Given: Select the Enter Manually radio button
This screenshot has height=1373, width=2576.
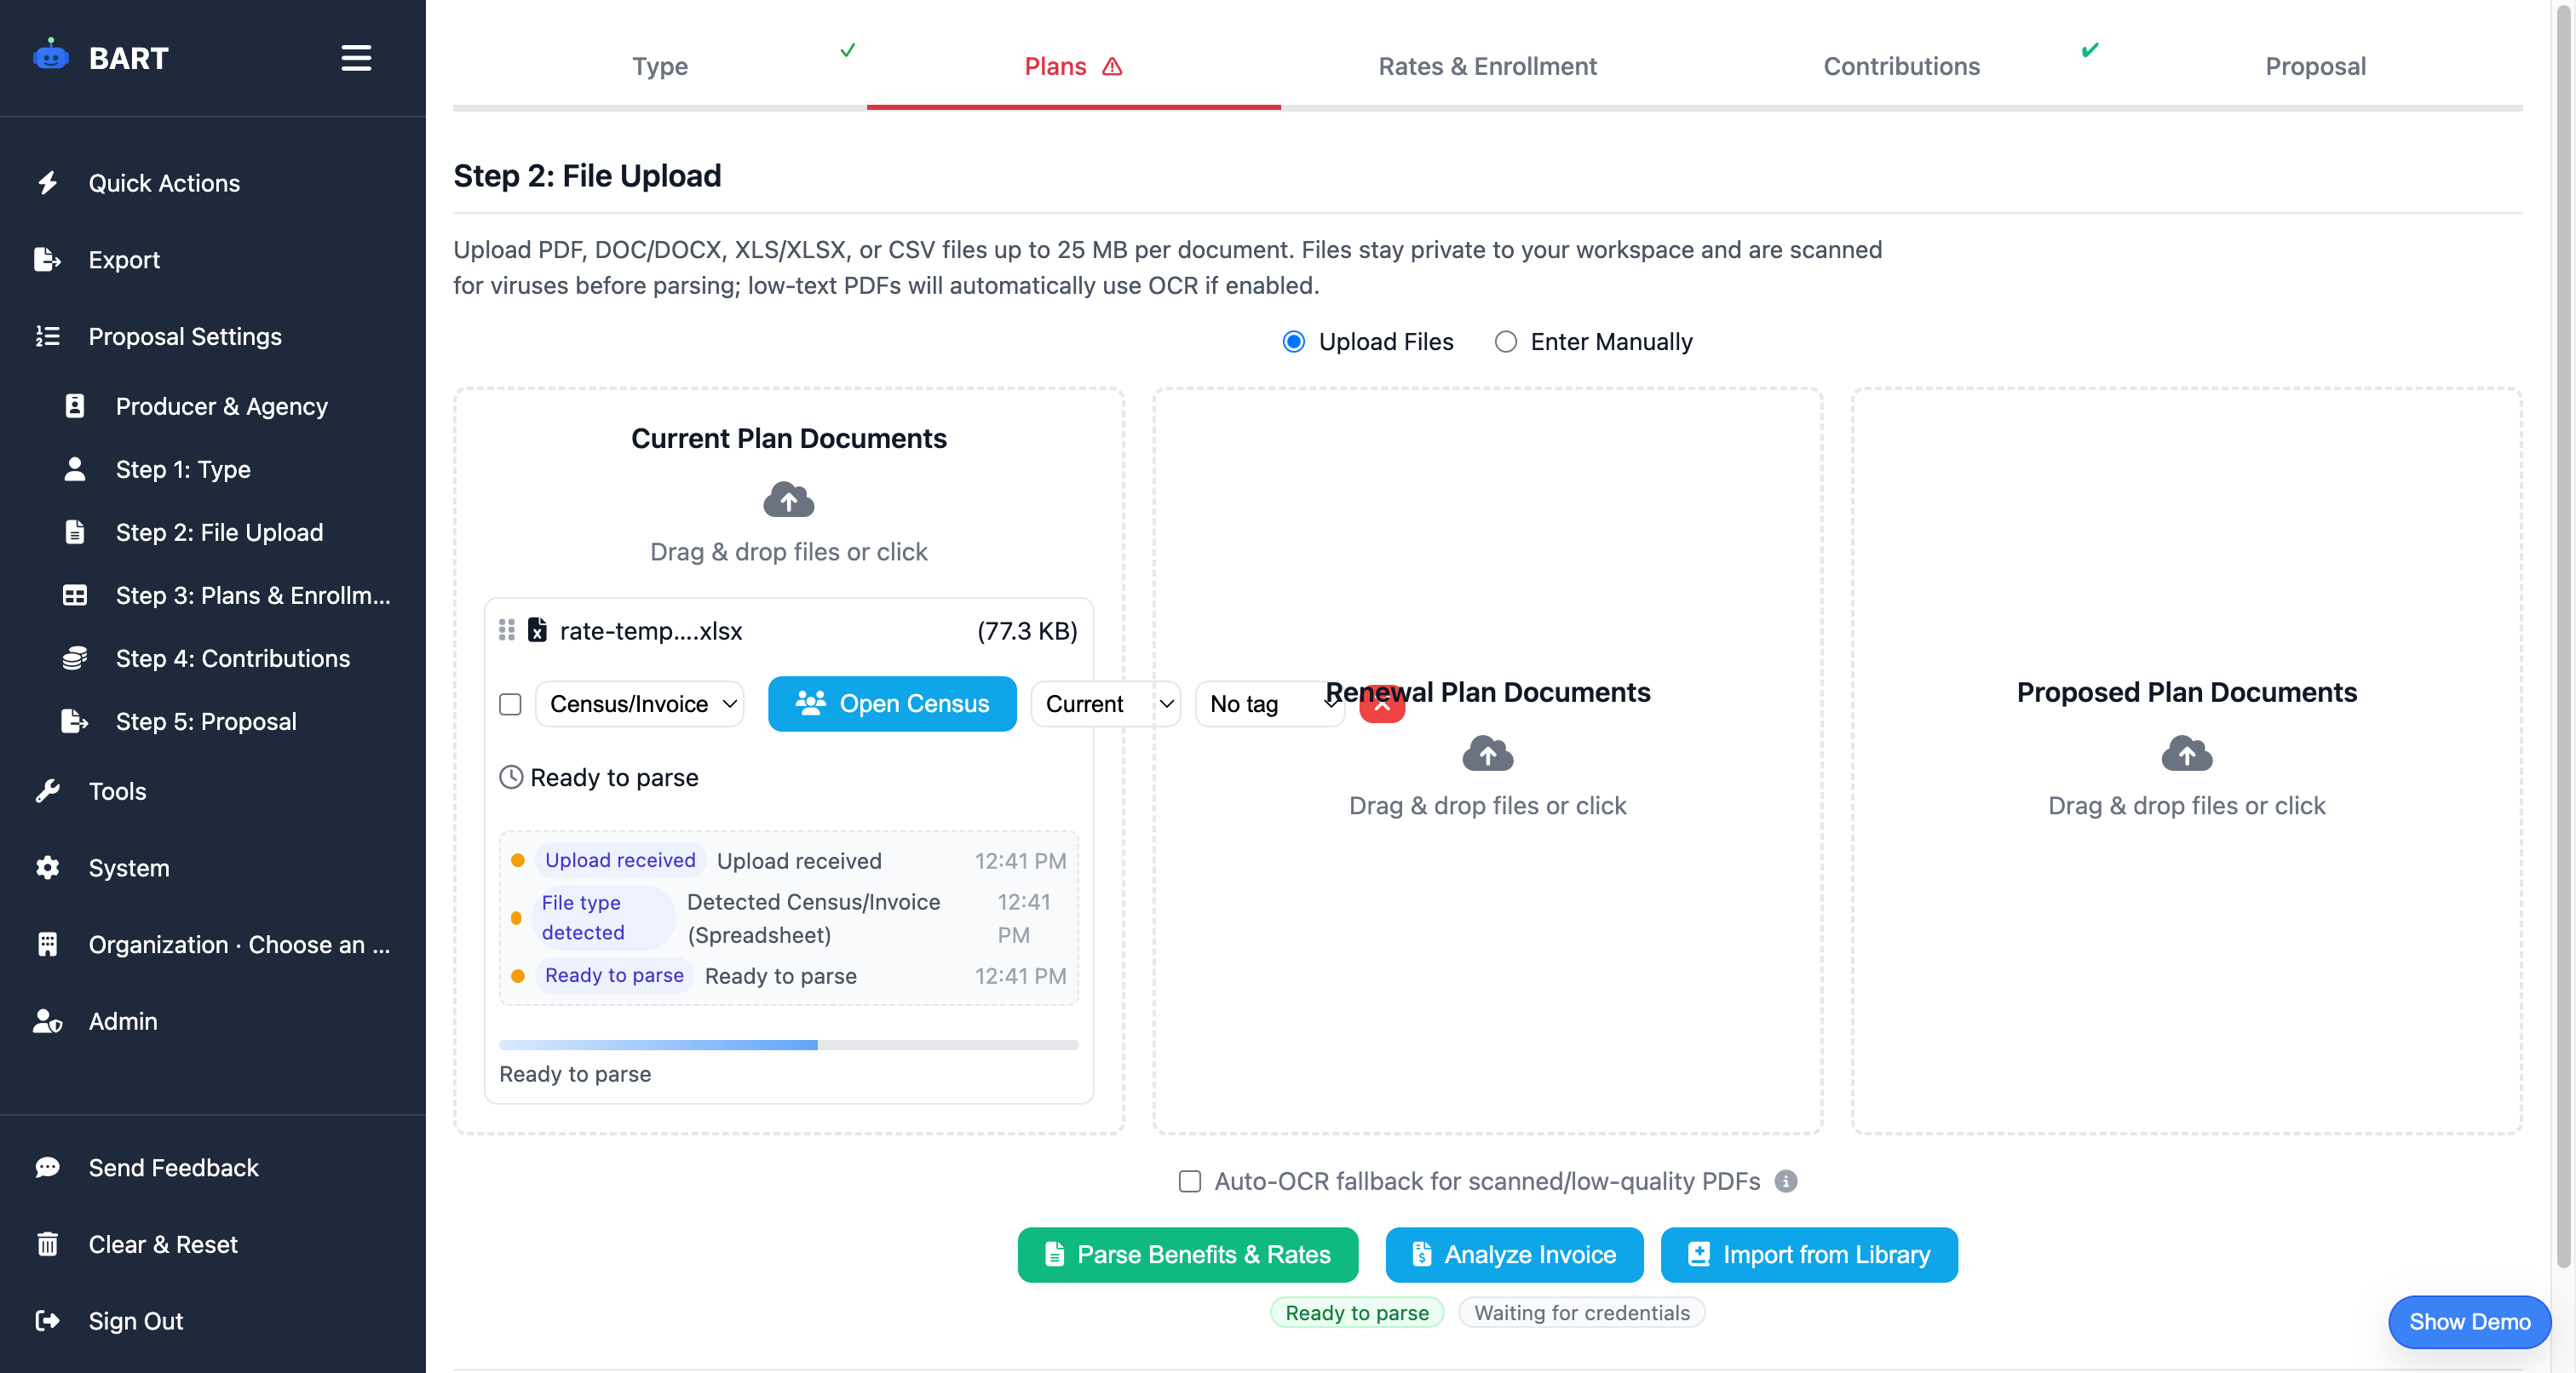Looking at the screenshot, I should [x=1504, y=341].
